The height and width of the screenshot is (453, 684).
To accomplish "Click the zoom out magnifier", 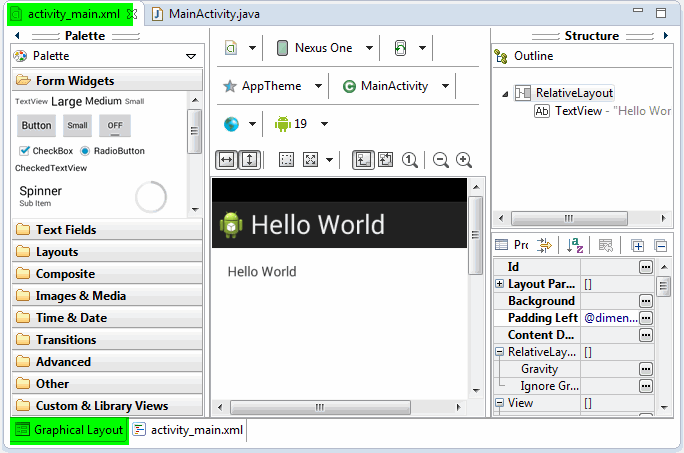I will point(441,160).
